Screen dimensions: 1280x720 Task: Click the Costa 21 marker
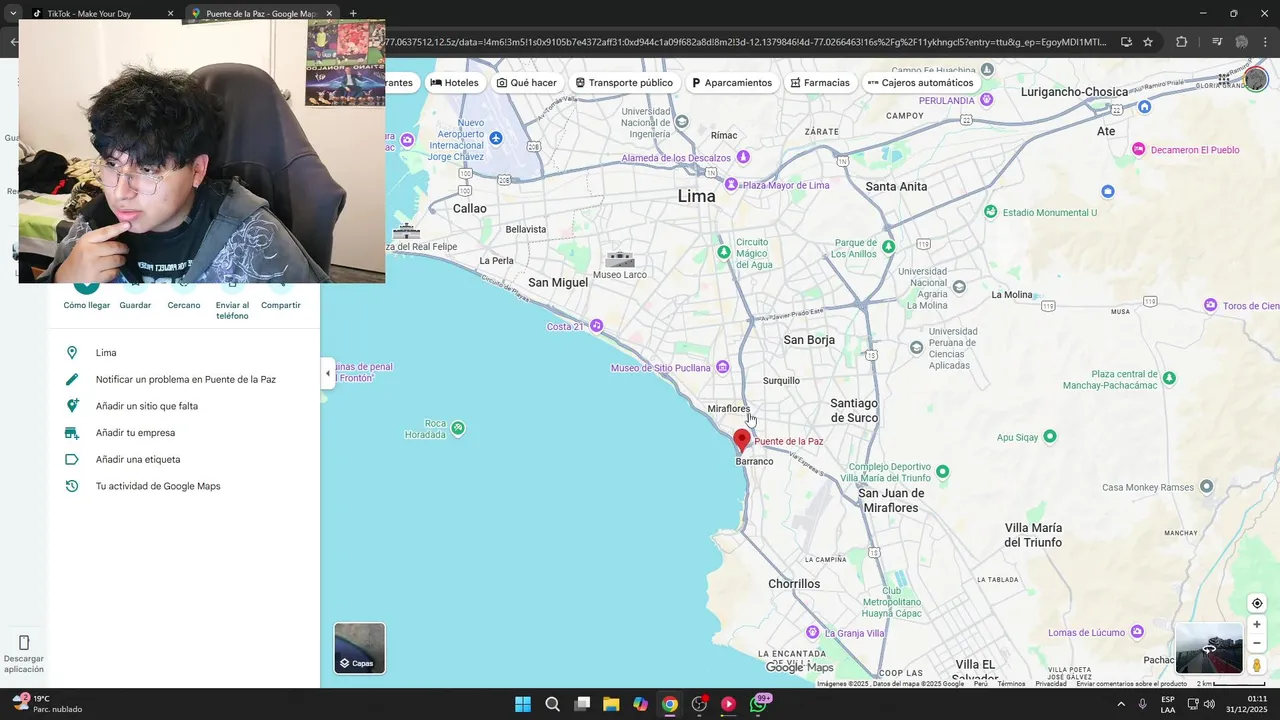click(x=597, y=326)
